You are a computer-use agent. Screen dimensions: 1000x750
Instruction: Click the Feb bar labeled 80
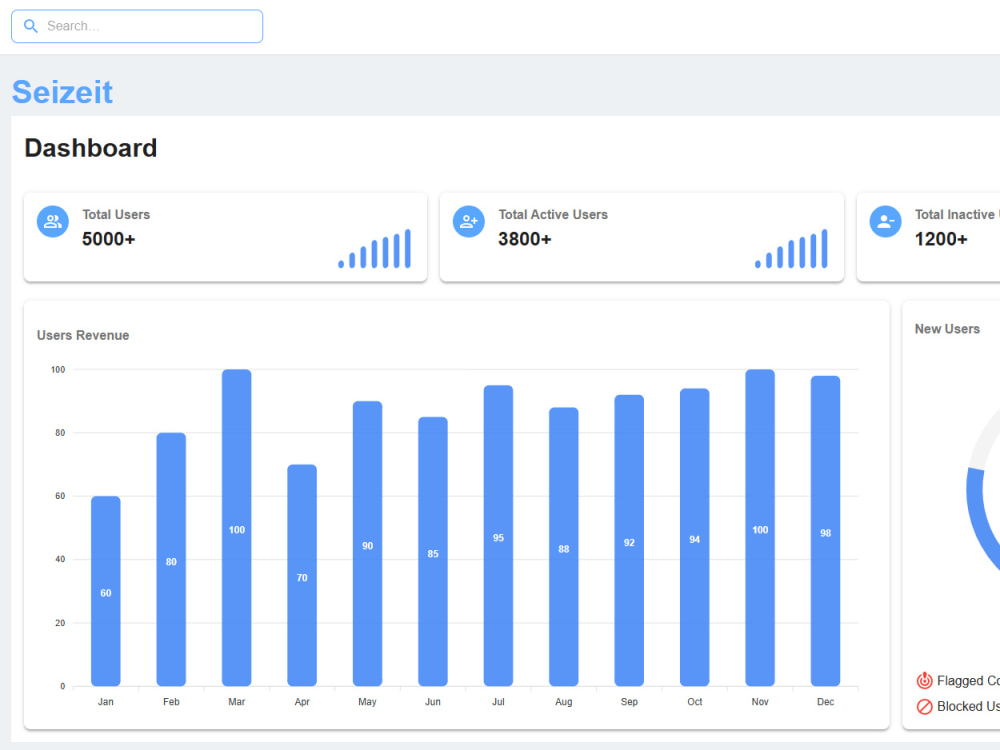(171, 559)
